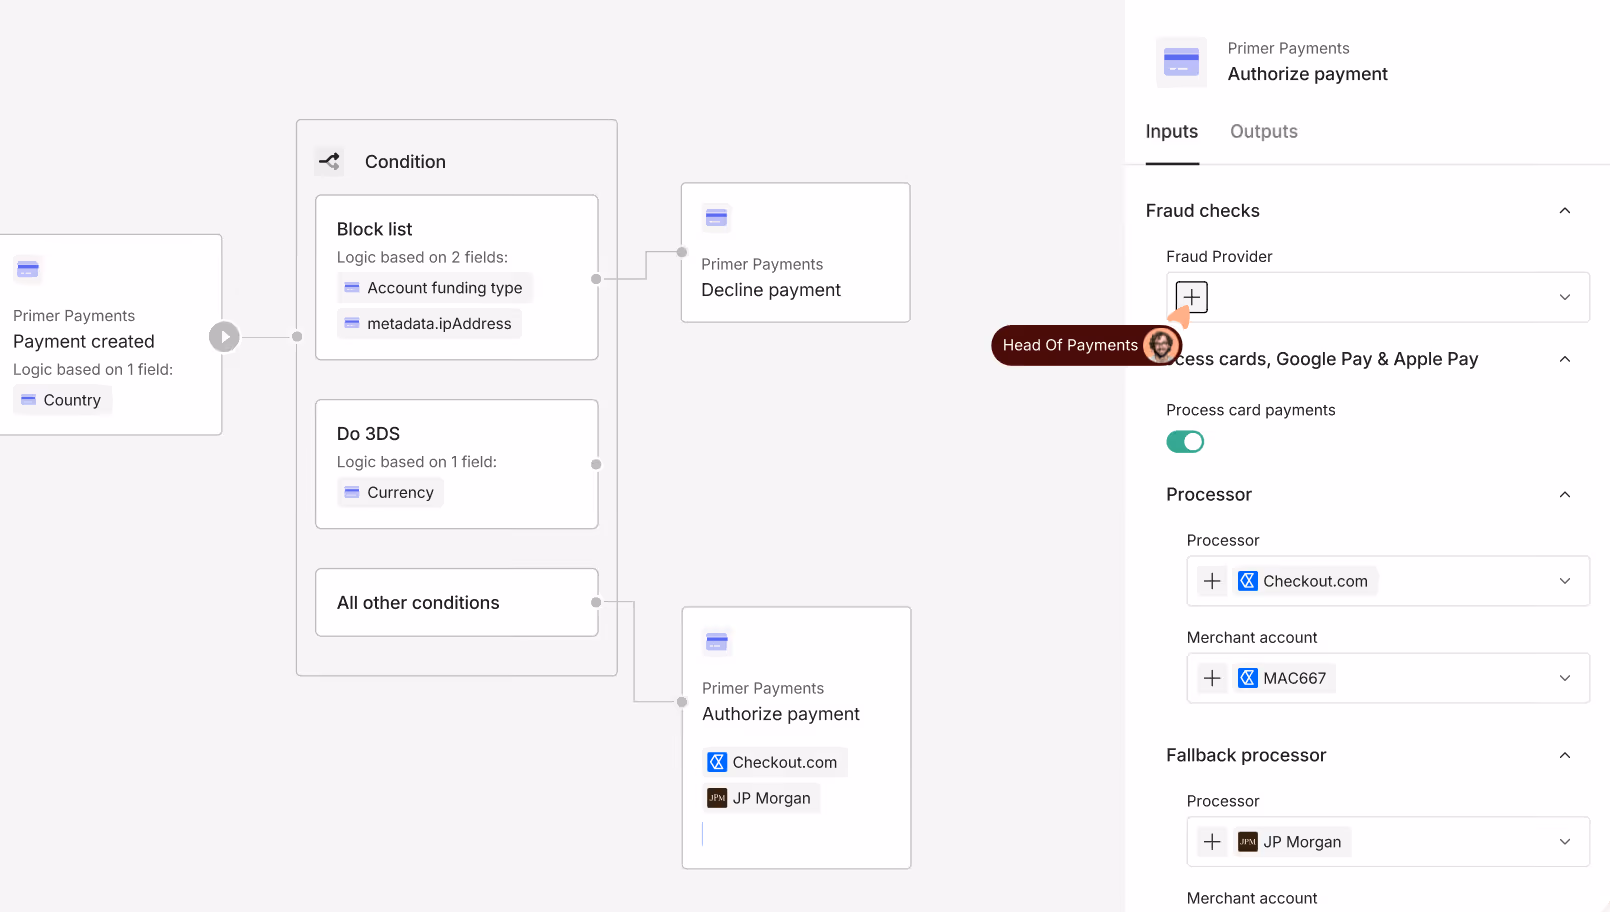Viewport: 1610px width, 912px height.
Task: Click the card icon in the Authorize payment panel header
Action: [x=1181, y=62]
